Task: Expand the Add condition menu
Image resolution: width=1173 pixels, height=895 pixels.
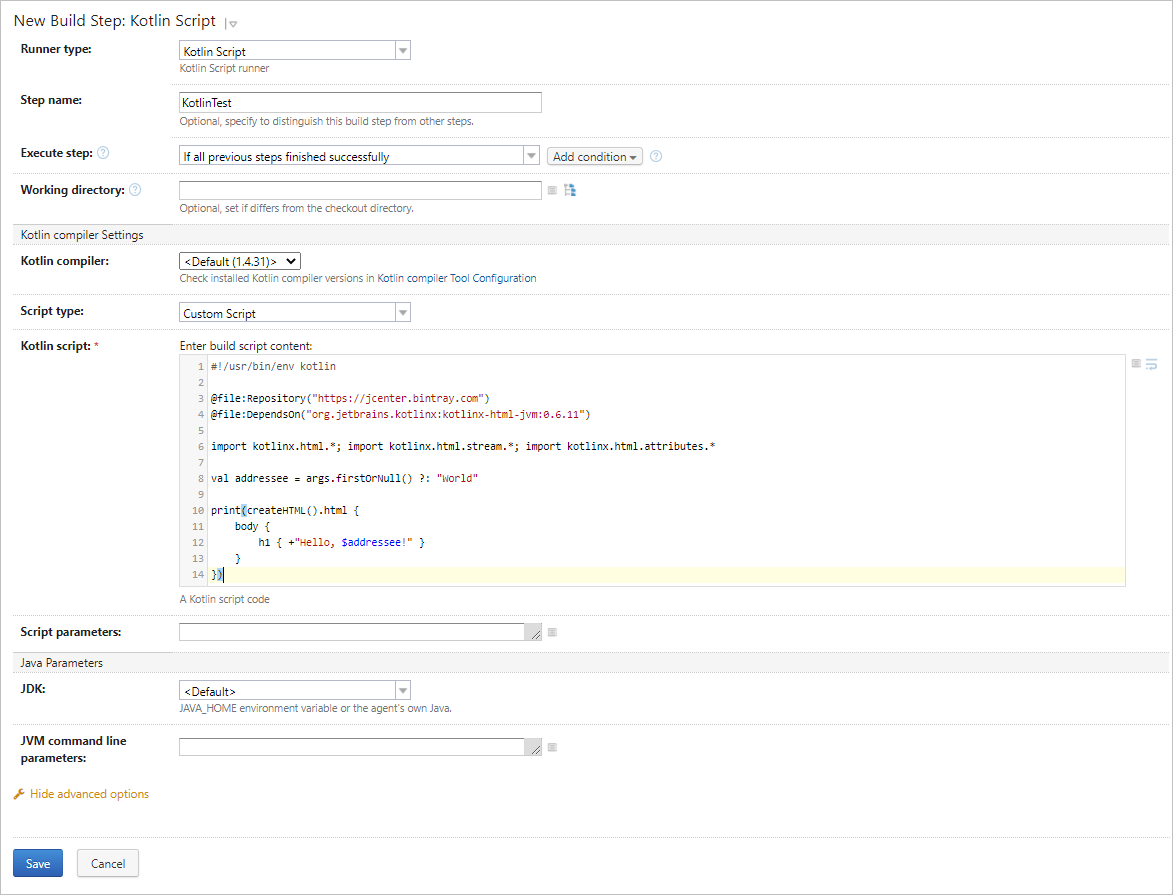Action: 595,156
